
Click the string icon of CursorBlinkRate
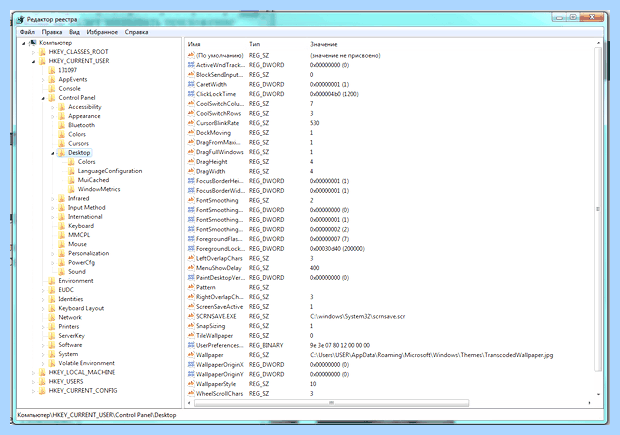(x=191, y=123)
